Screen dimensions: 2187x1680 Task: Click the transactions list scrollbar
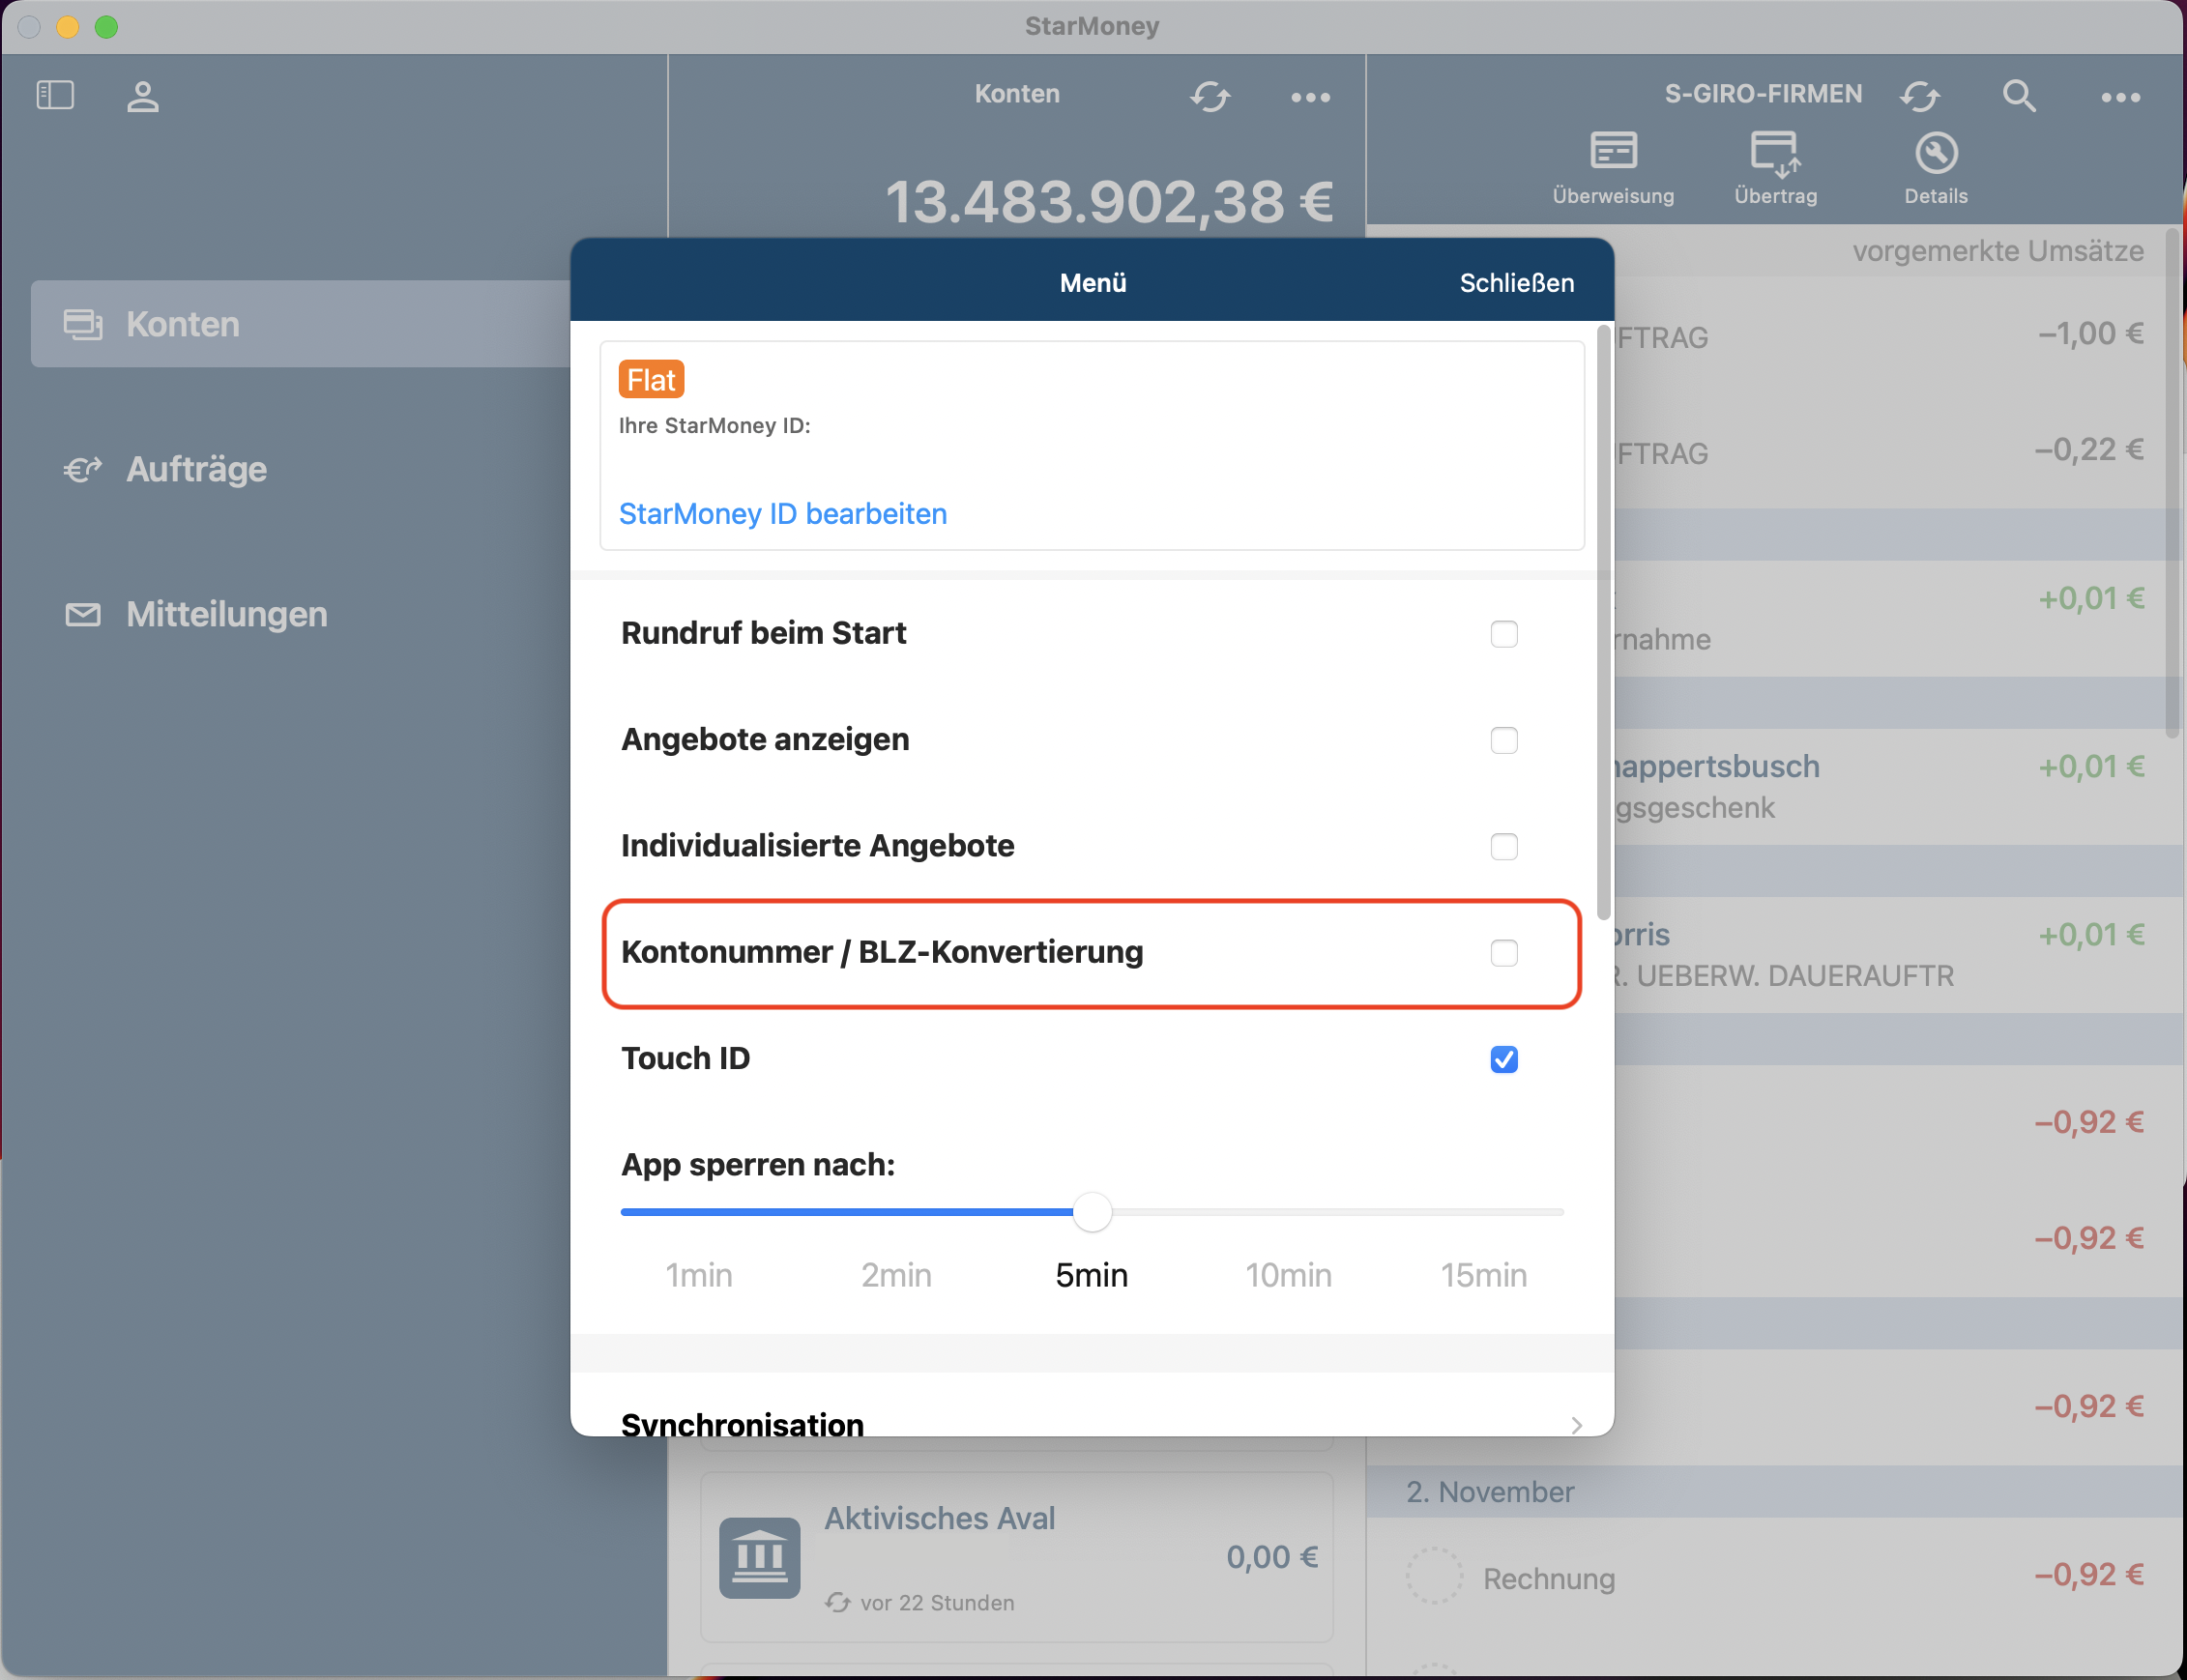coord(2172,483)
